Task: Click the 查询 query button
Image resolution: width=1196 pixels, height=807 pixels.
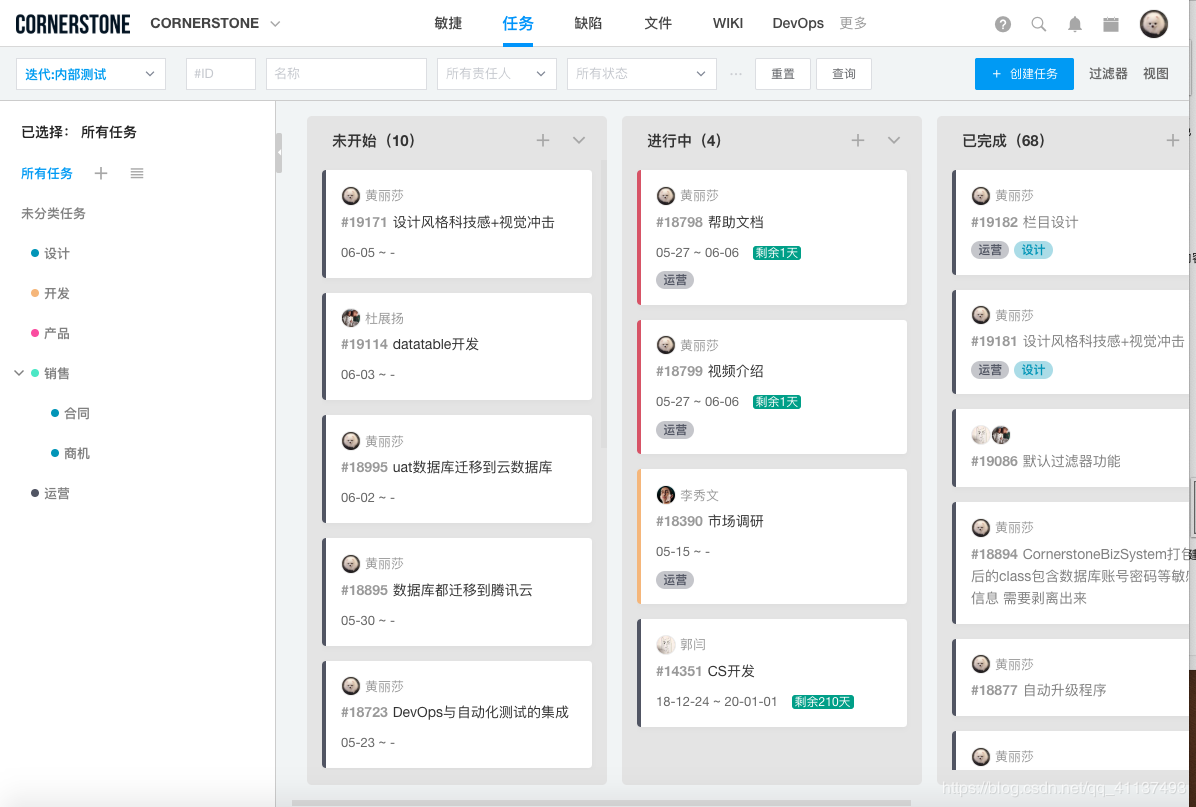Action: [x=844, y=74]
